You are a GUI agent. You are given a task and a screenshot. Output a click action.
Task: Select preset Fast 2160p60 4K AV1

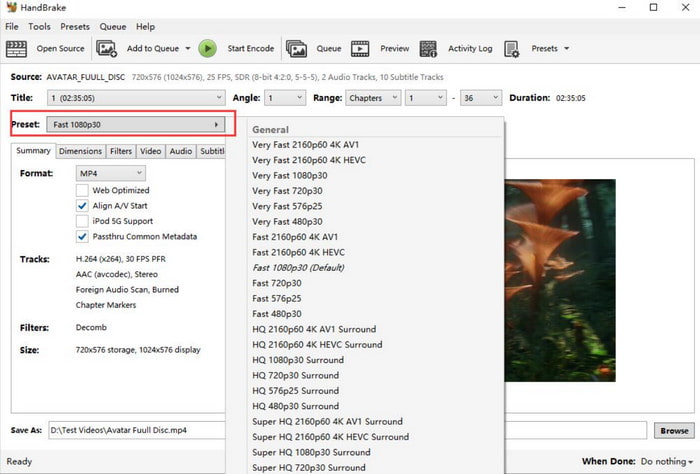click(x=295, y=237)
